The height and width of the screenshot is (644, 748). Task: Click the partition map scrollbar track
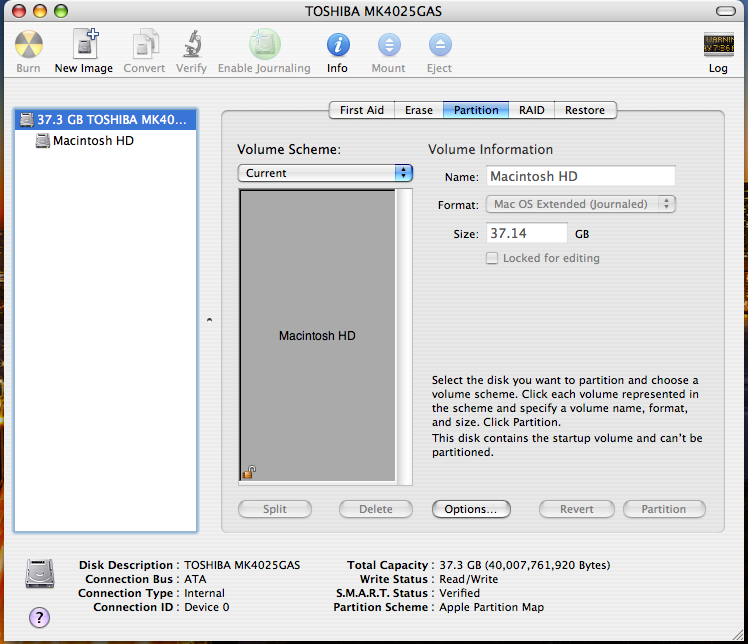coord(404,336)
